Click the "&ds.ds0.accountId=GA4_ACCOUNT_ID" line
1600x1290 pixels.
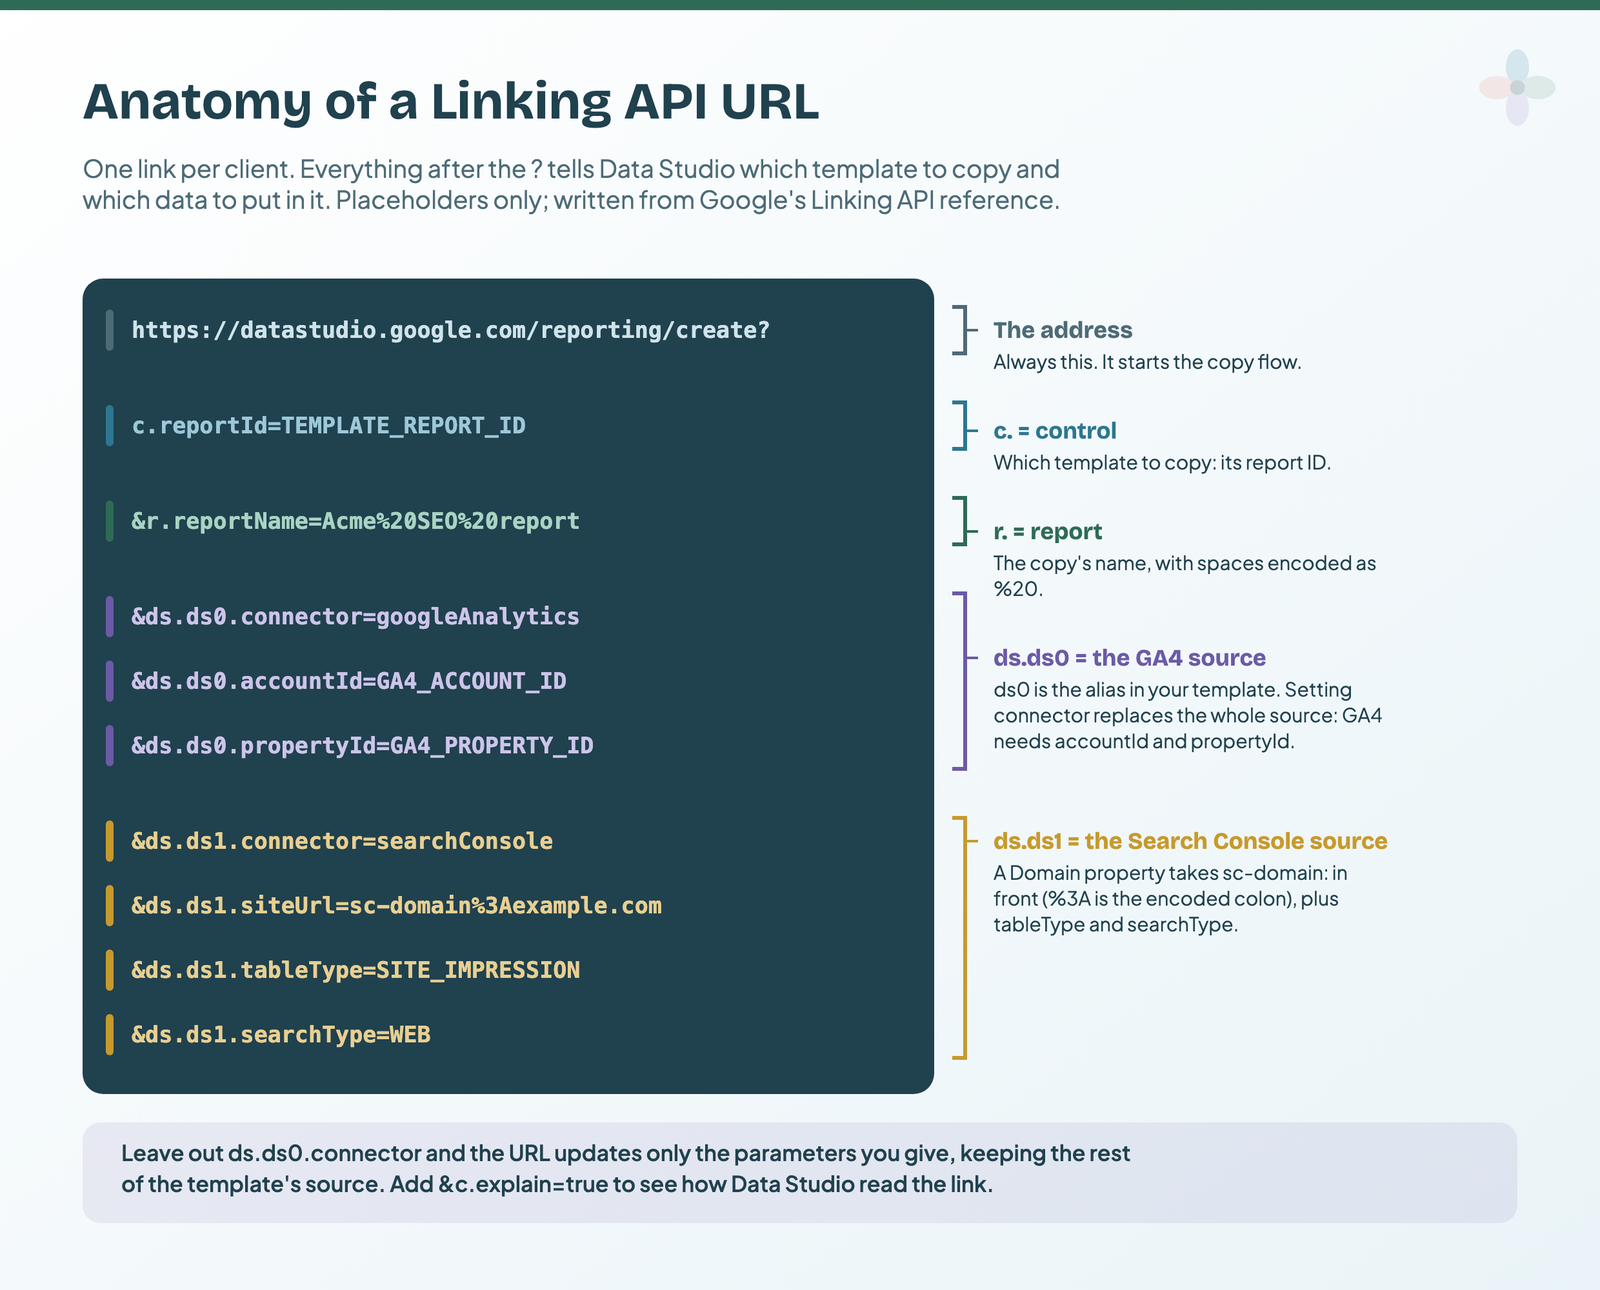349,681
